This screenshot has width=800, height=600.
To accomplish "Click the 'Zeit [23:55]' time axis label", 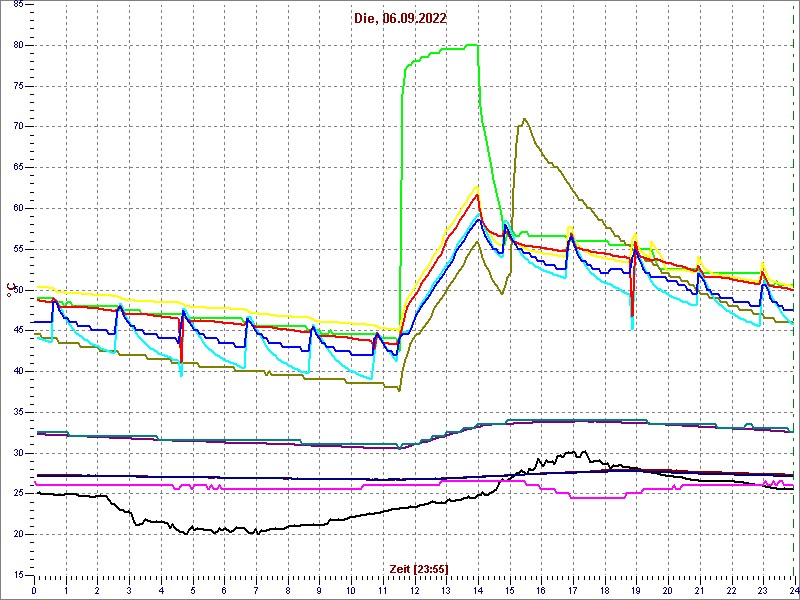I will click(418, 568).
